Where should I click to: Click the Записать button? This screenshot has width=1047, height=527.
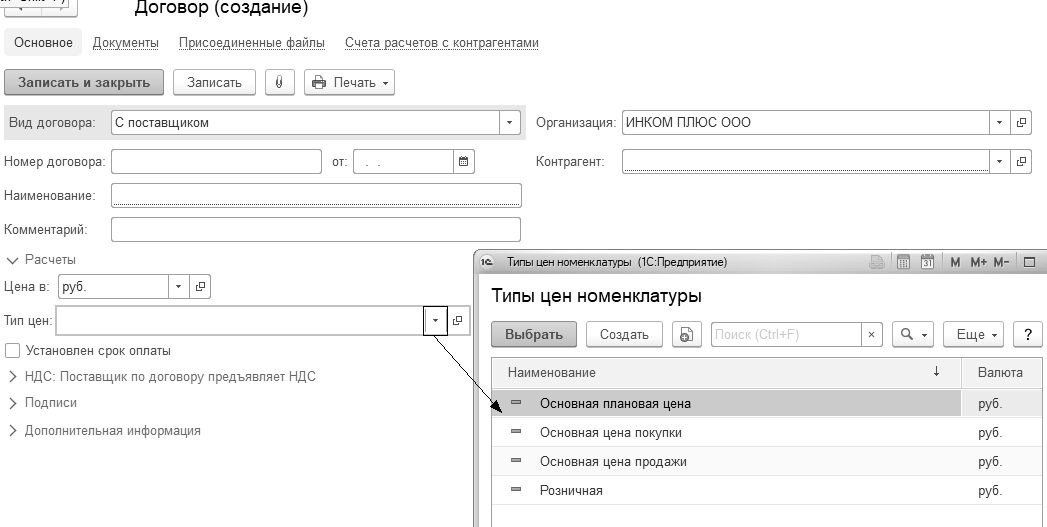214,82
